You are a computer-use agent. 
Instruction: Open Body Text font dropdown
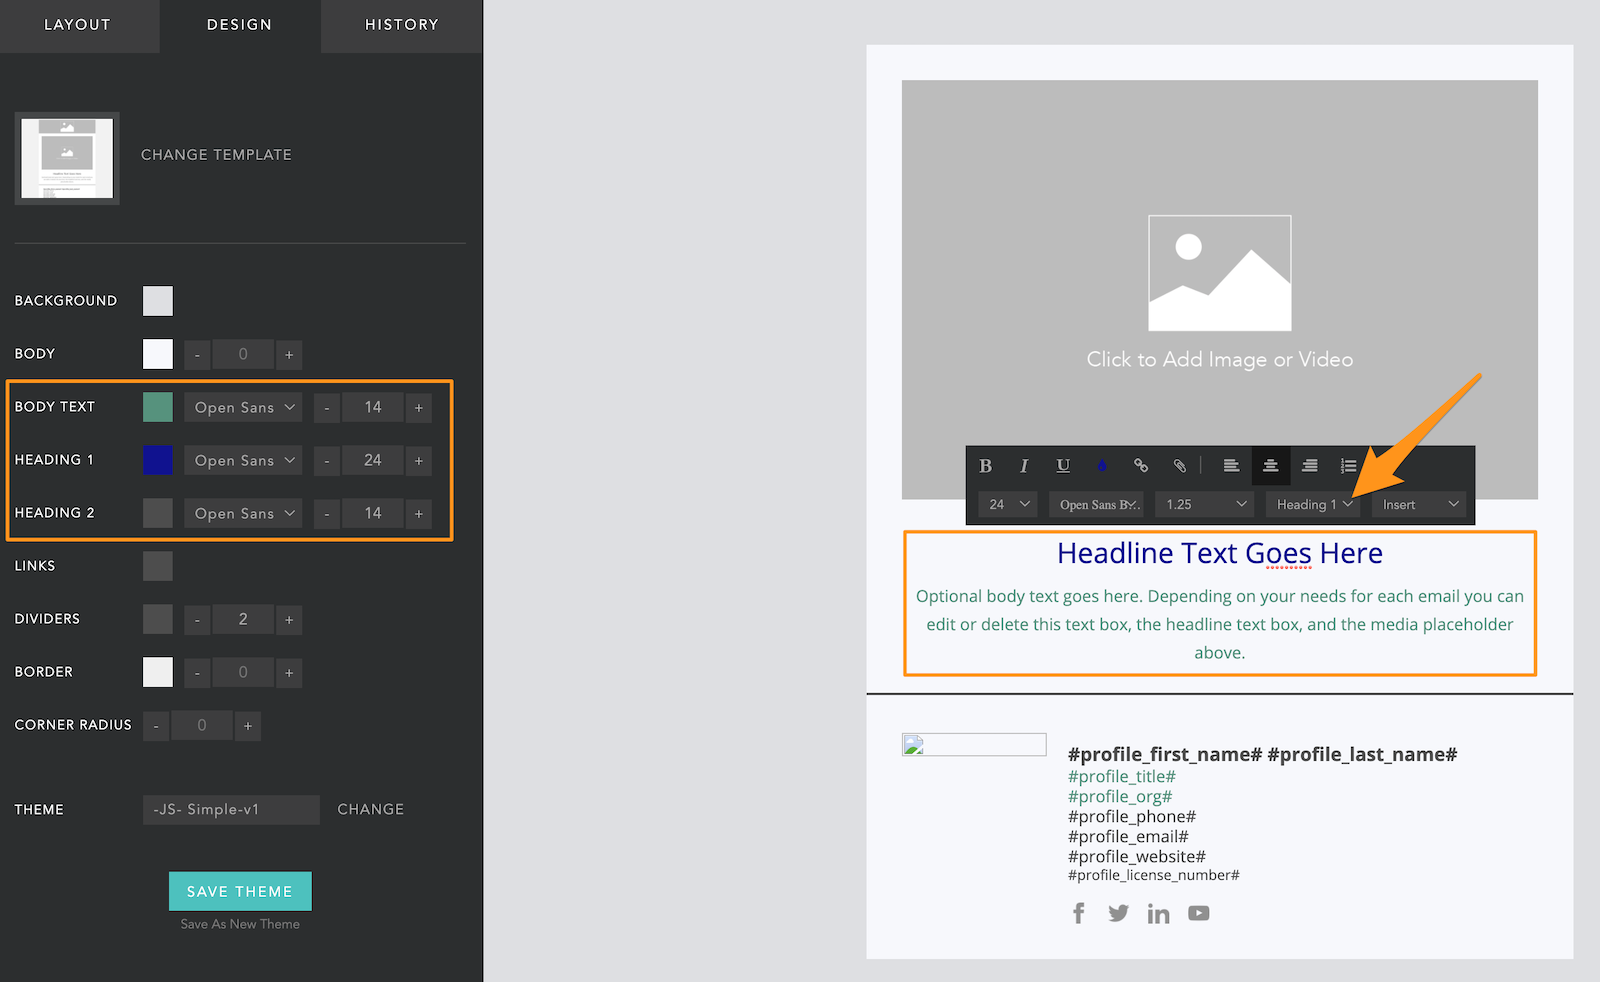click(x=243, y=408)
